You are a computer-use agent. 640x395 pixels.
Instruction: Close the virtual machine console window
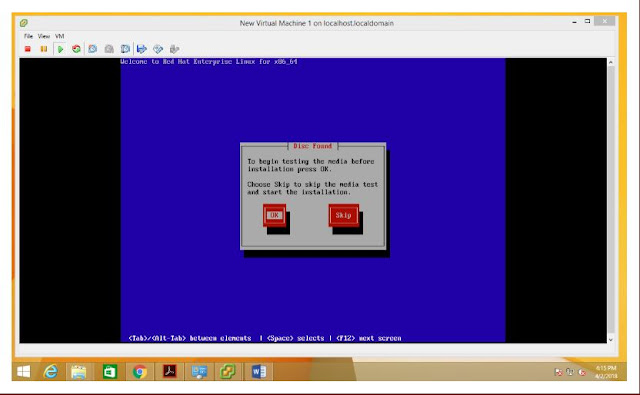pos(604,21)
